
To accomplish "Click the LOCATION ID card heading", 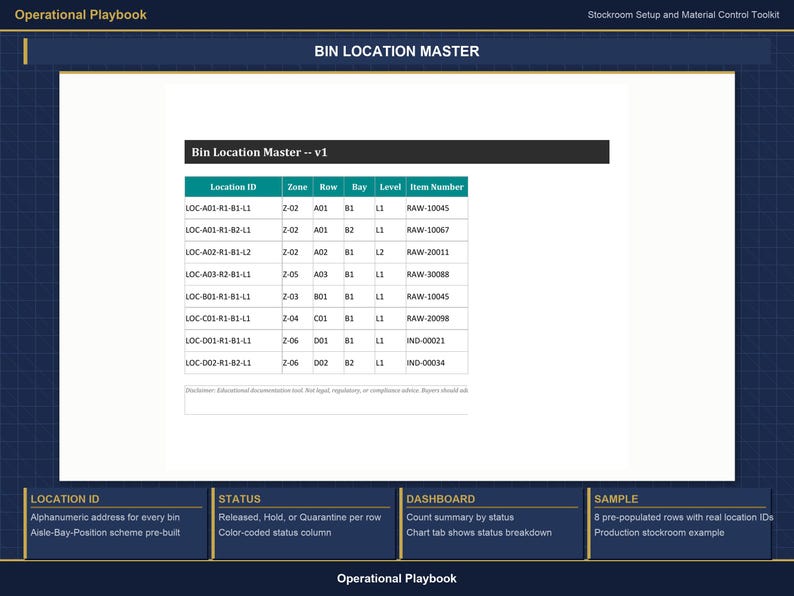I will point(65,499).
